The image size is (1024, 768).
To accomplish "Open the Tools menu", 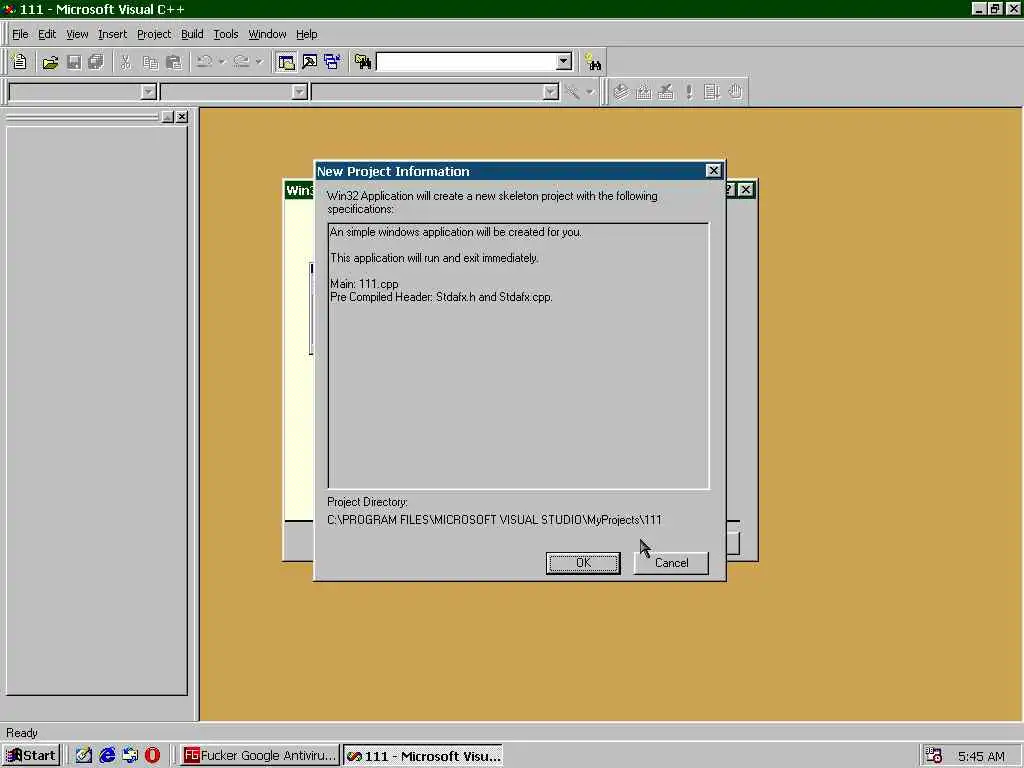I will click(x=226, y=34).
